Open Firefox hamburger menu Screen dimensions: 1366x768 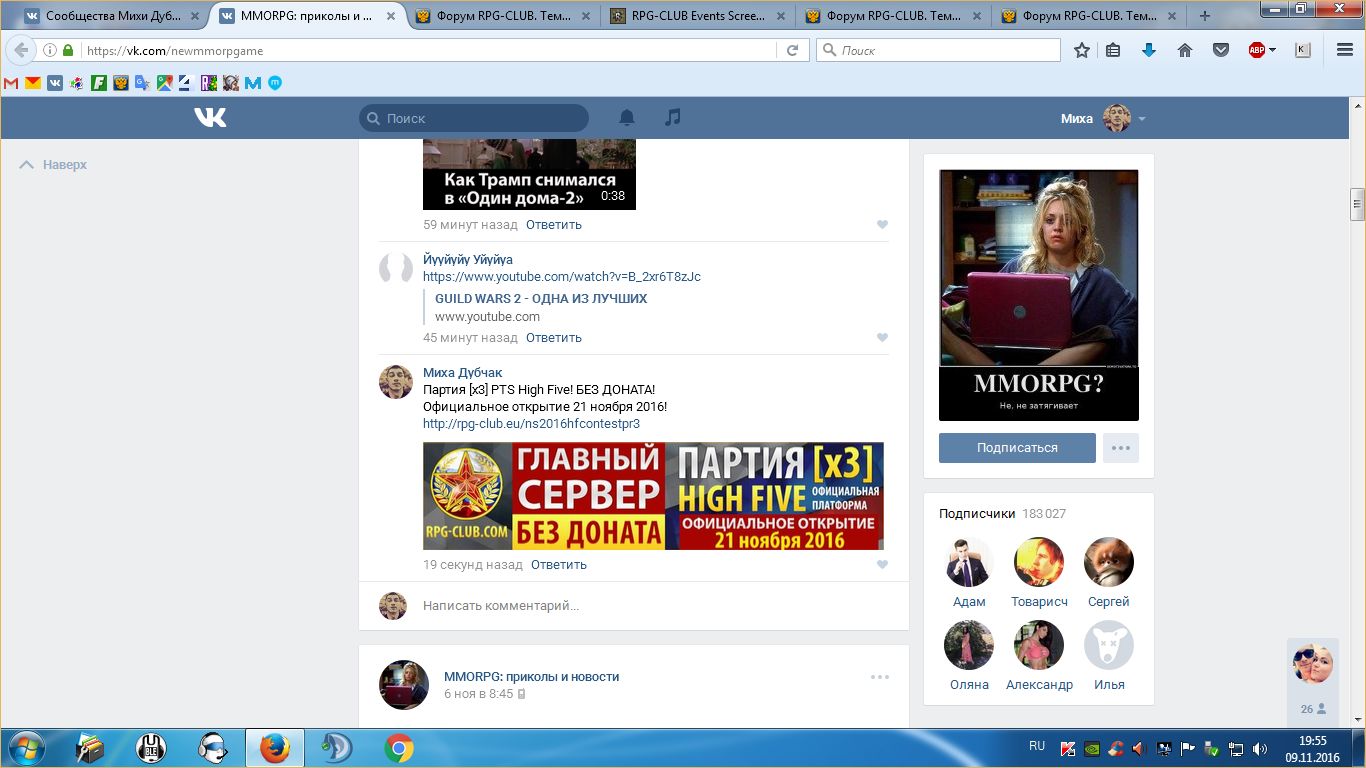click(1345, 50)
